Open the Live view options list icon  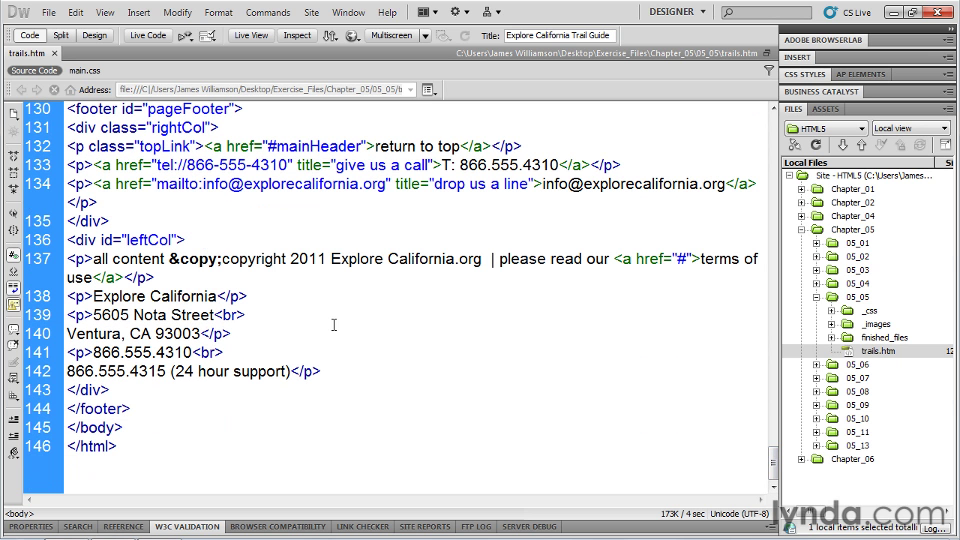click(429, 89)
